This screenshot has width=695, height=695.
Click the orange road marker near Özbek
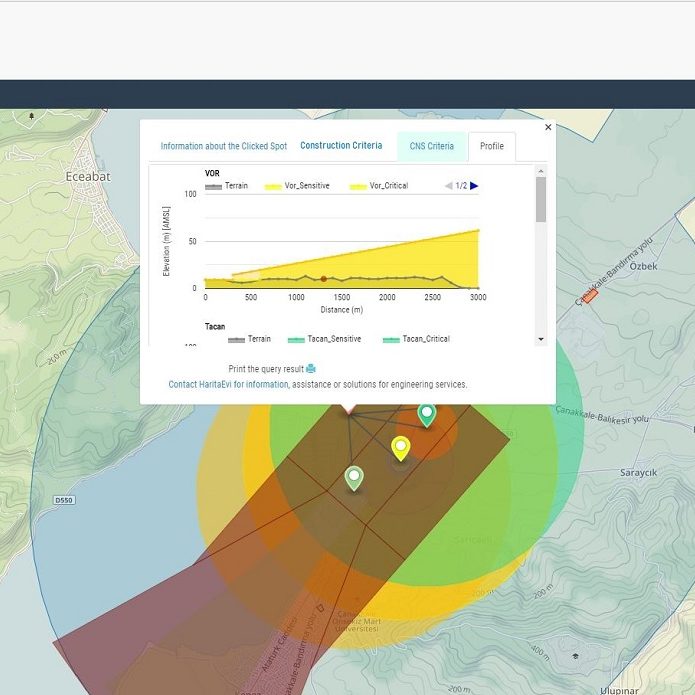coord(590,296)
